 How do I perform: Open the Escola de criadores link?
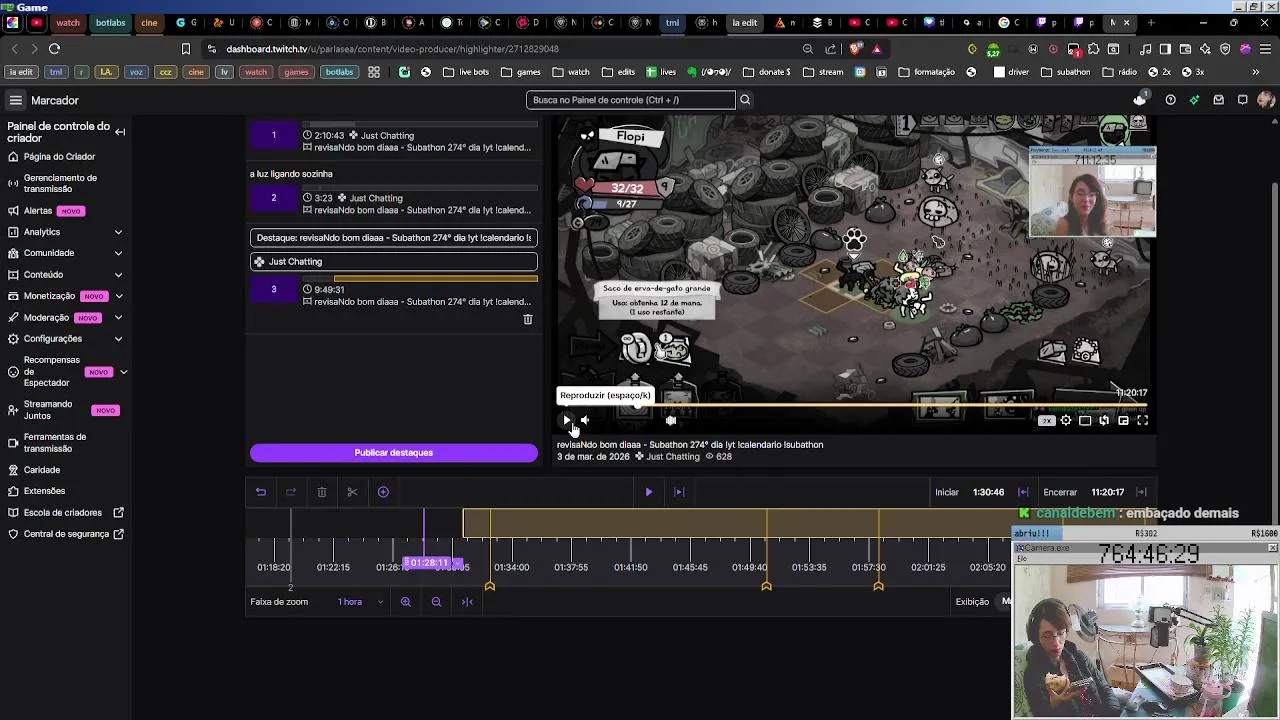point(66,513)
